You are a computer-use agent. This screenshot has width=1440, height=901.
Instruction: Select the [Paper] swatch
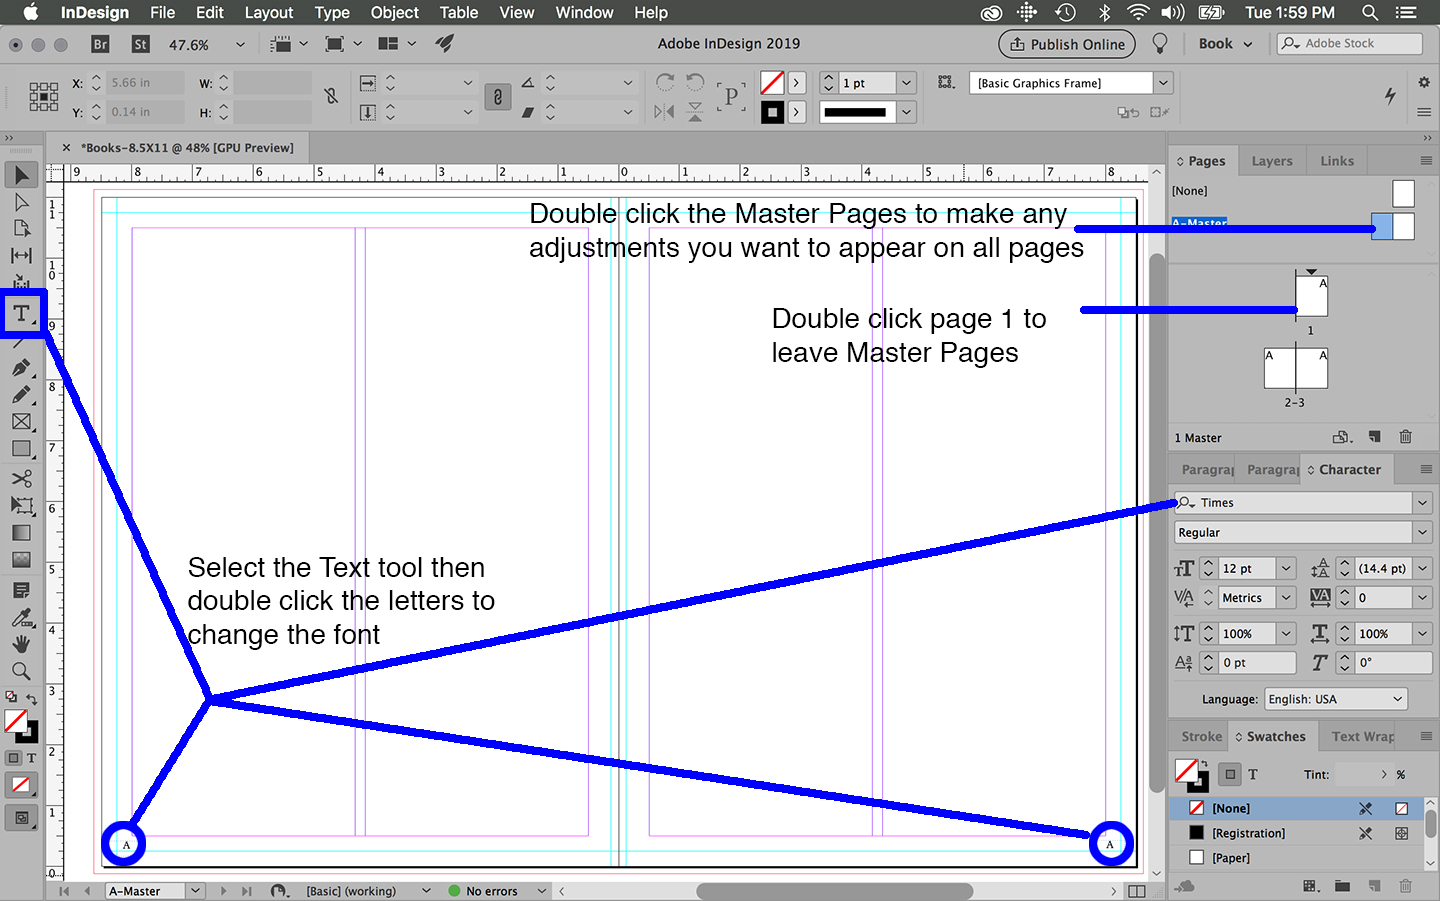click(x=1231, y=858)
